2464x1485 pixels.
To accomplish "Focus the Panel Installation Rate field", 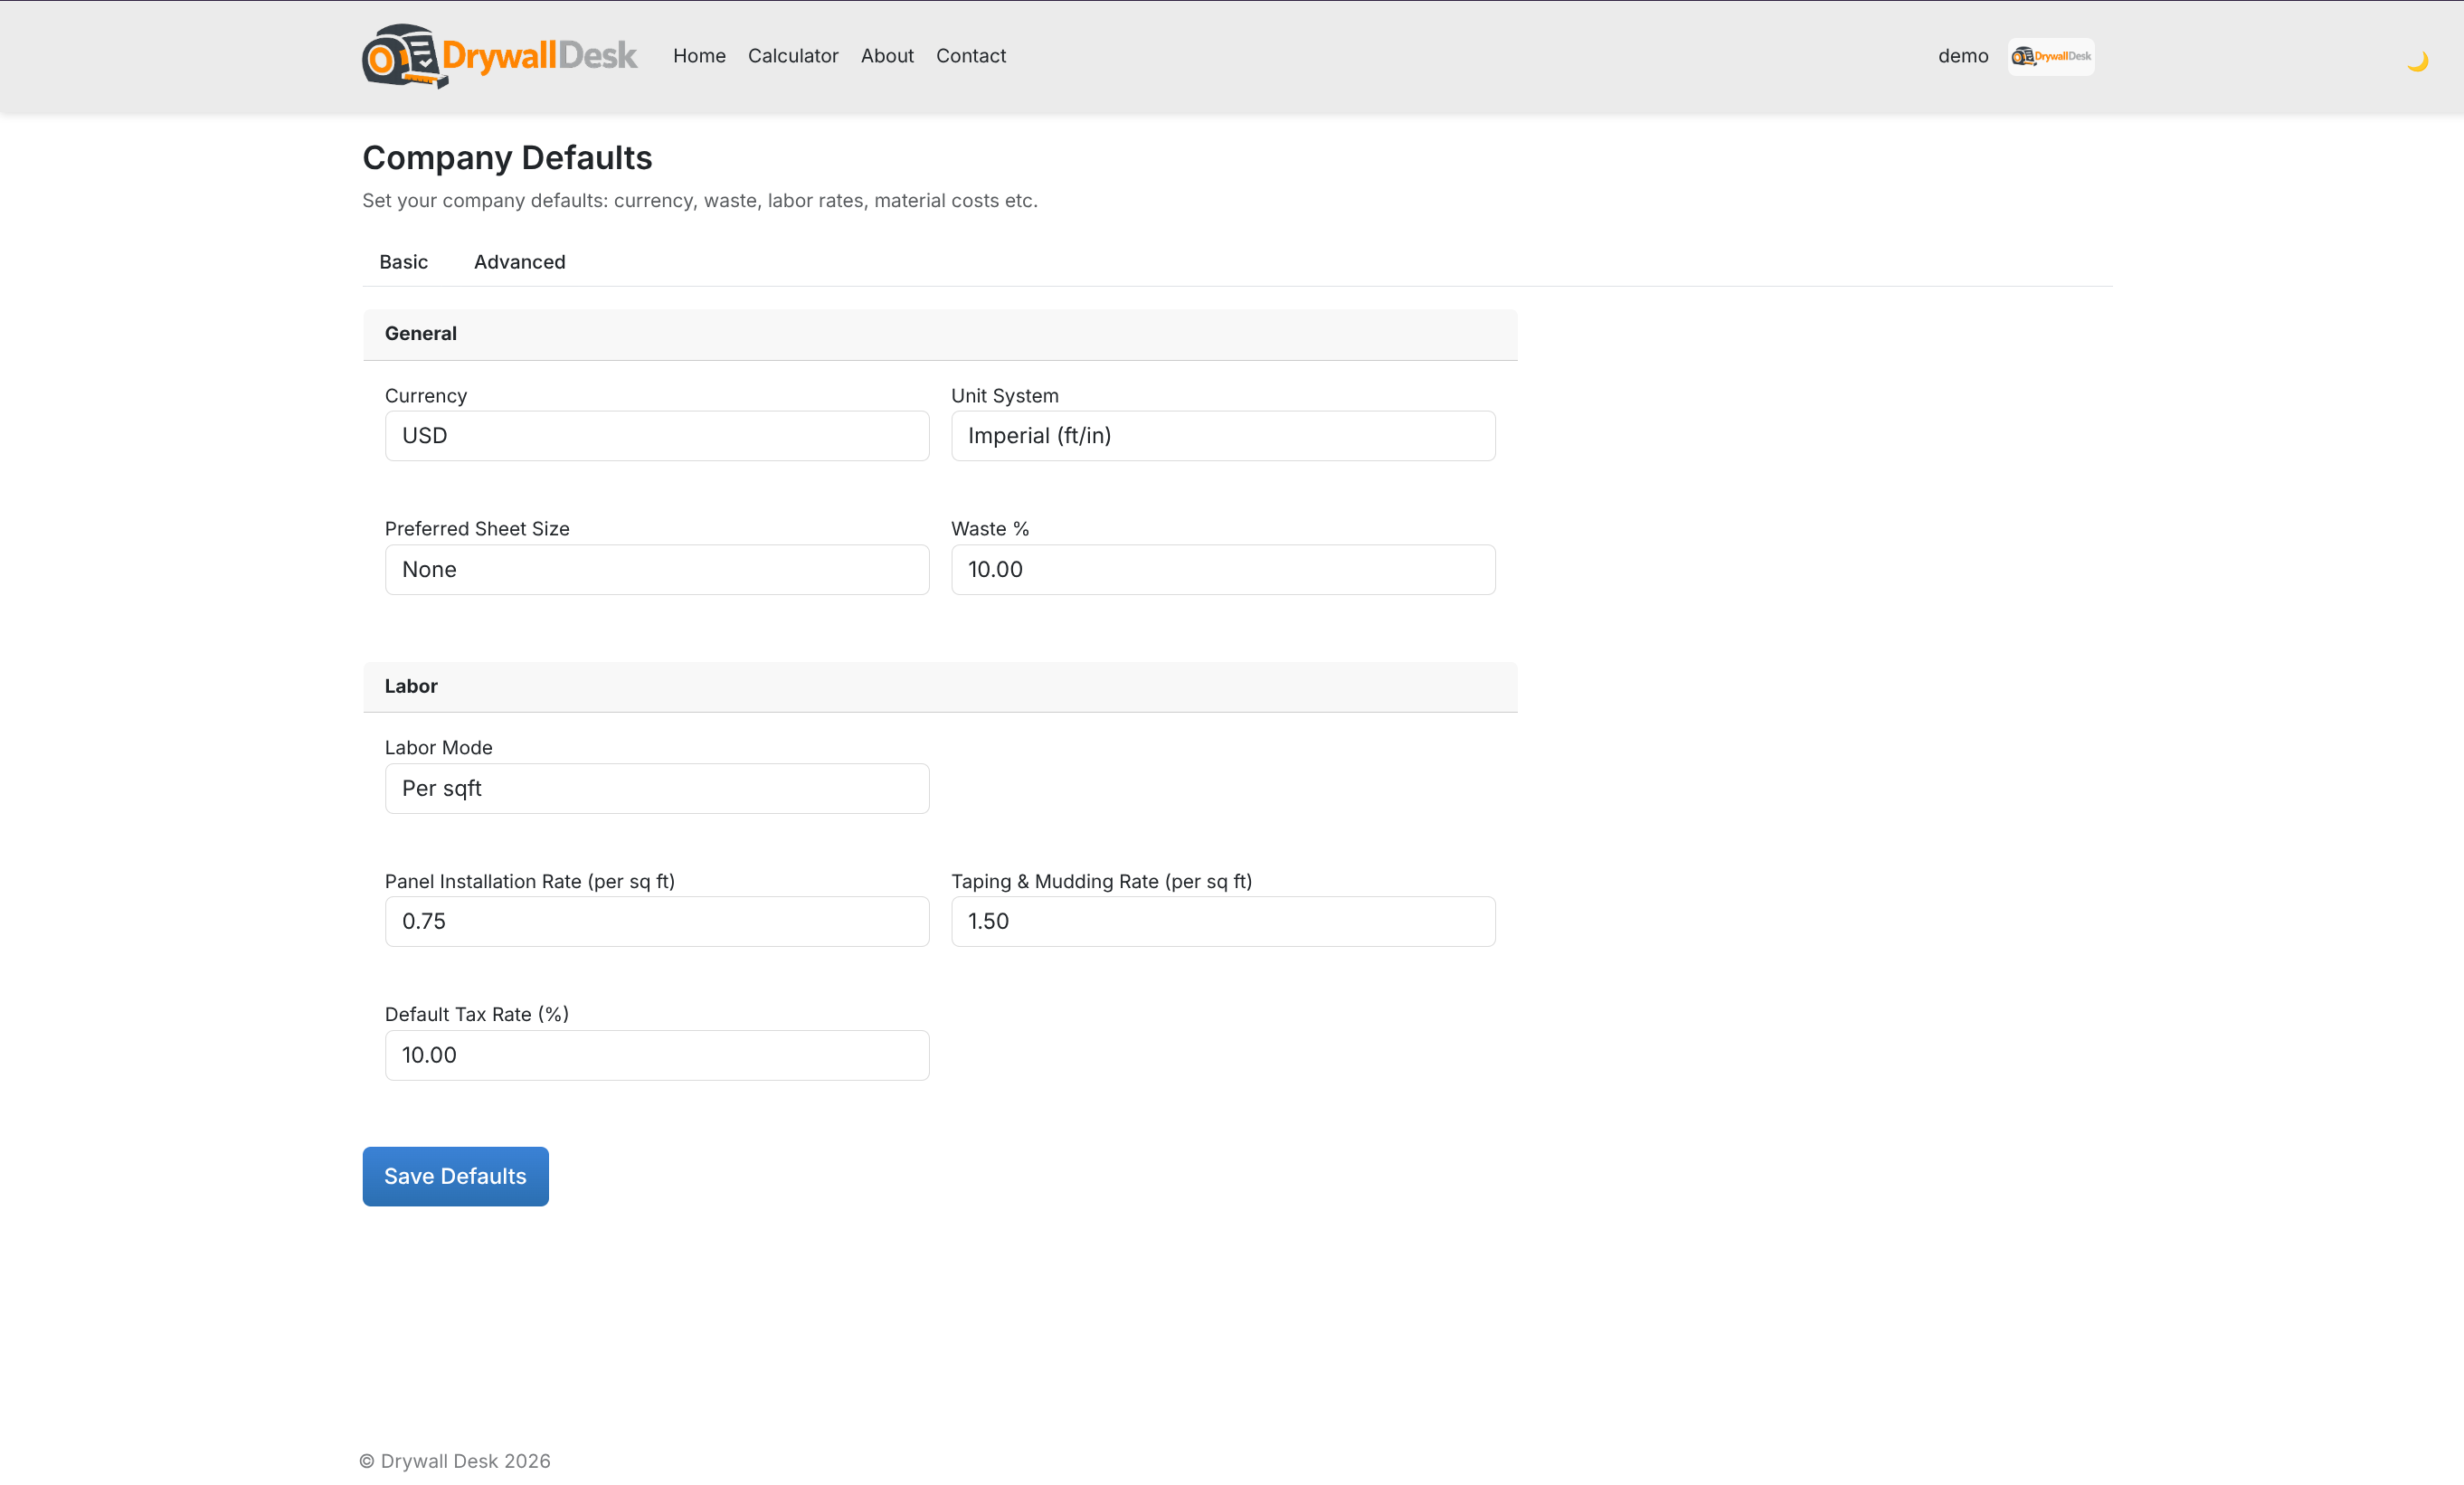I will 656,922.
